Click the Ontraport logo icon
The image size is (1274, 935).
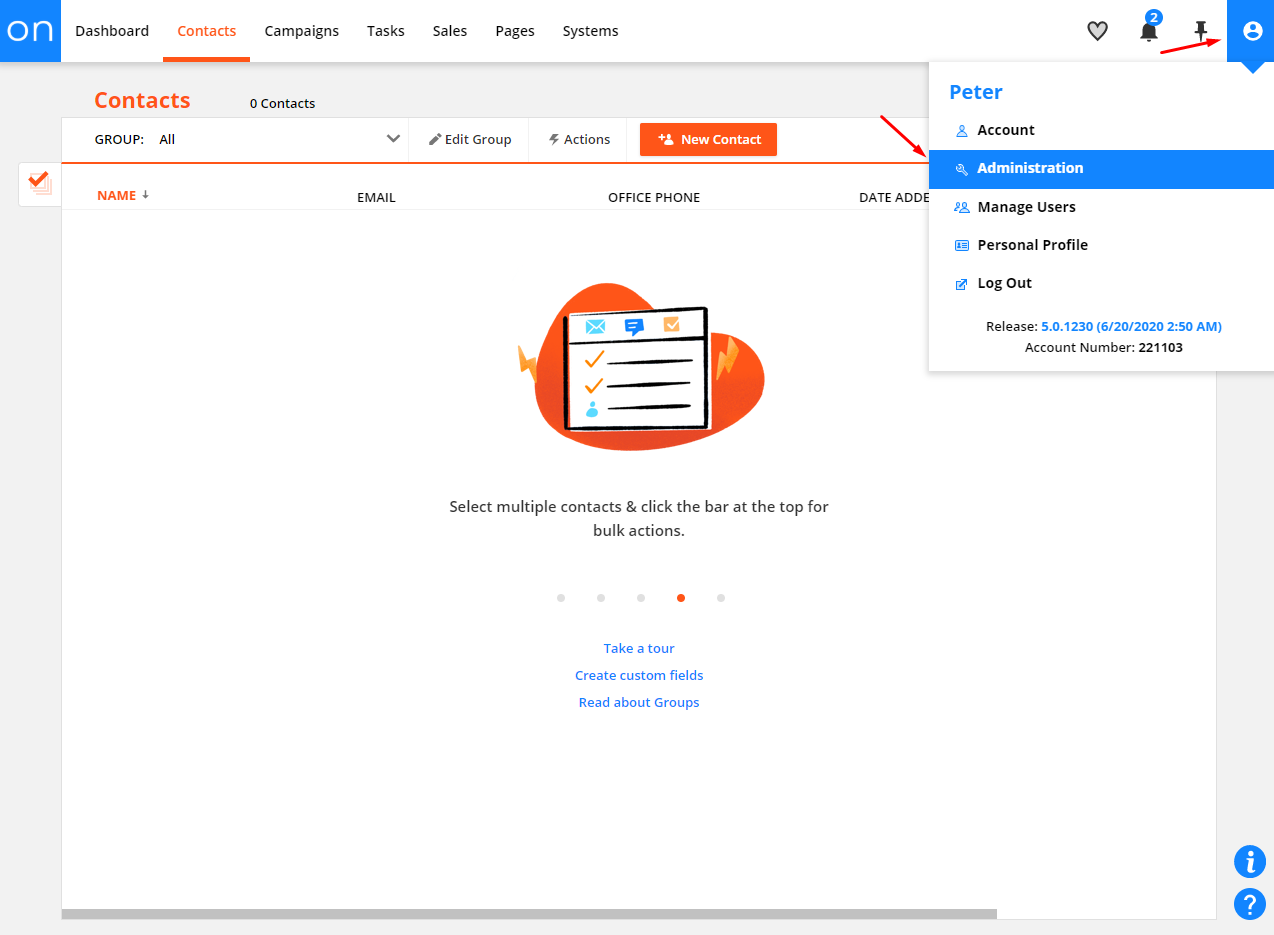tap(30, 31)
